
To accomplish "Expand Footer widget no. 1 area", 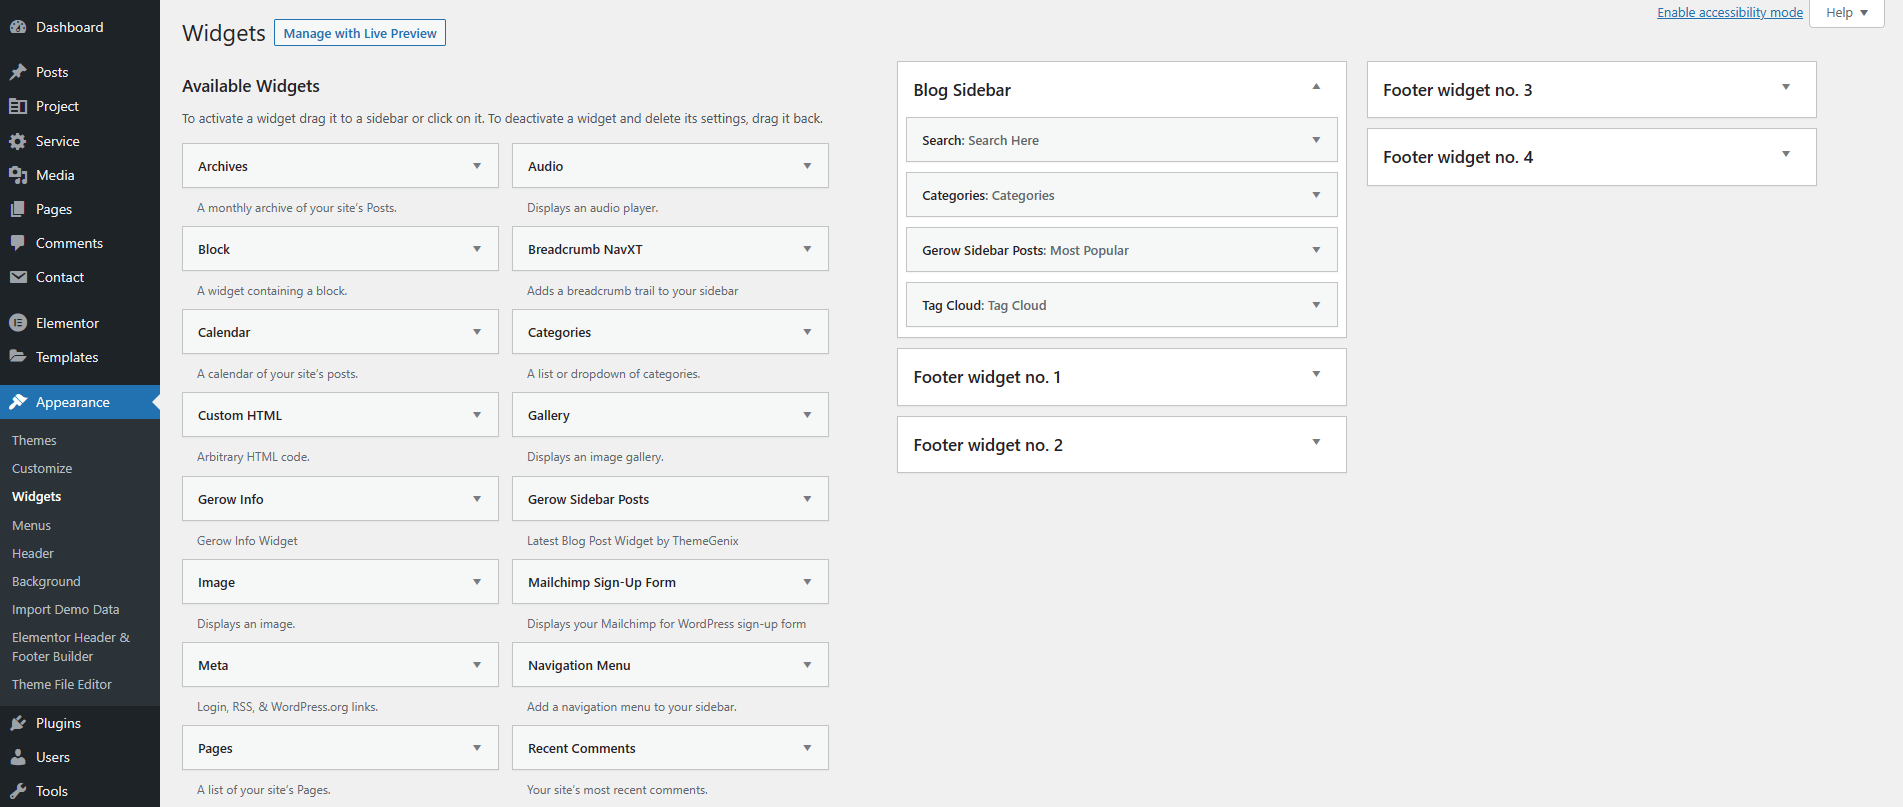I will (x=1316, y=375).
